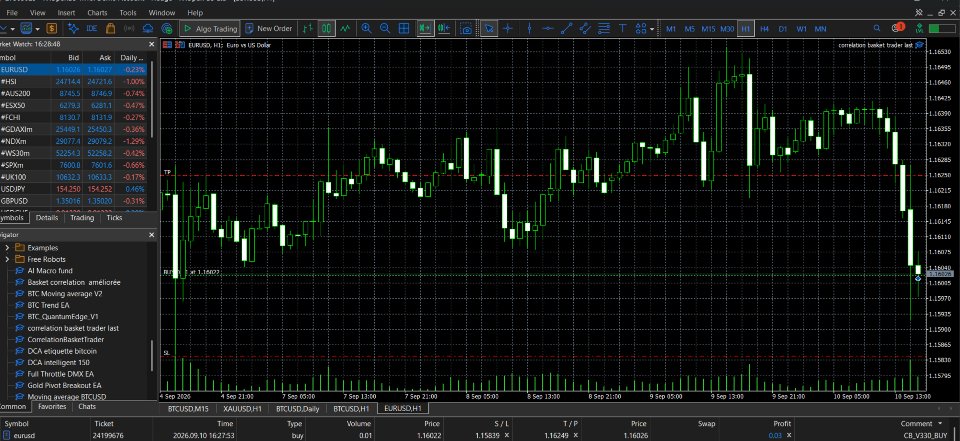Switch chart to bar chart mode
The height and width of the screenshot is (441, 960).
[308, 28]
